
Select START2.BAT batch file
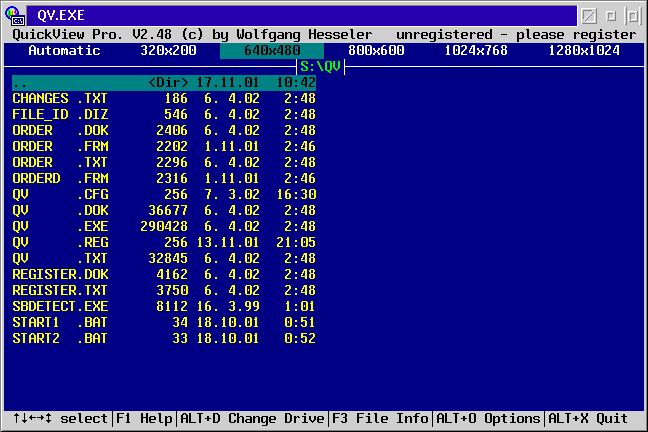(164, 338)
